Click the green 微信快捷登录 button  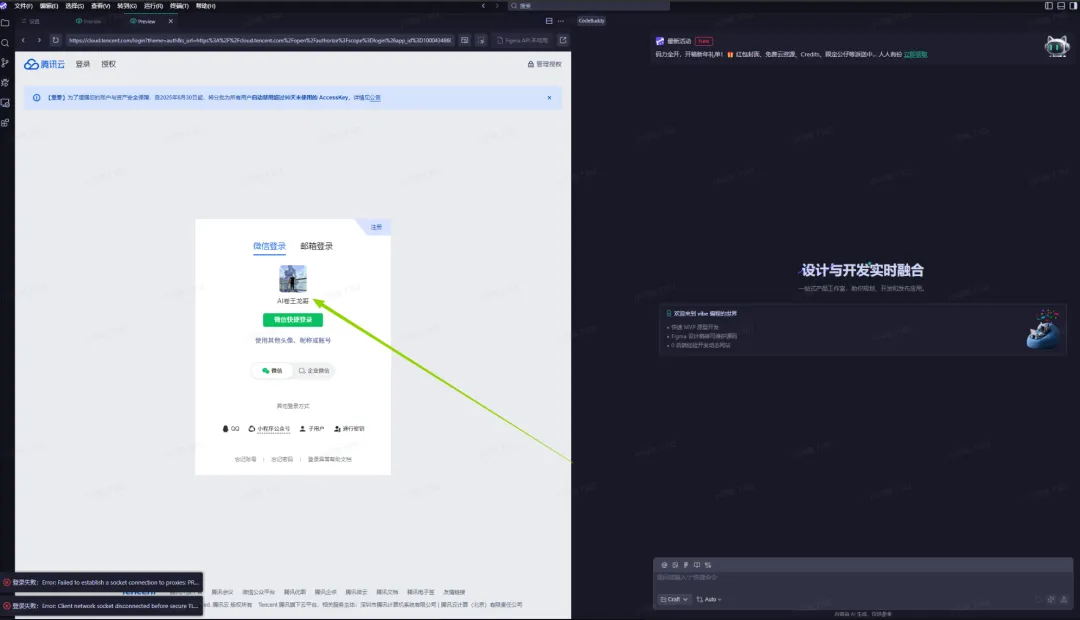point(293,320)
